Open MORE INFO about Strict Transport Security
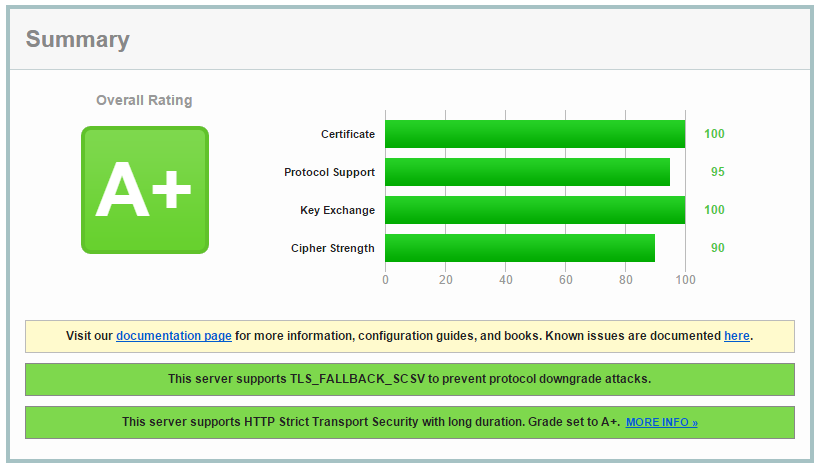This screenshot has width=818, height=467. tap(661, 422)
